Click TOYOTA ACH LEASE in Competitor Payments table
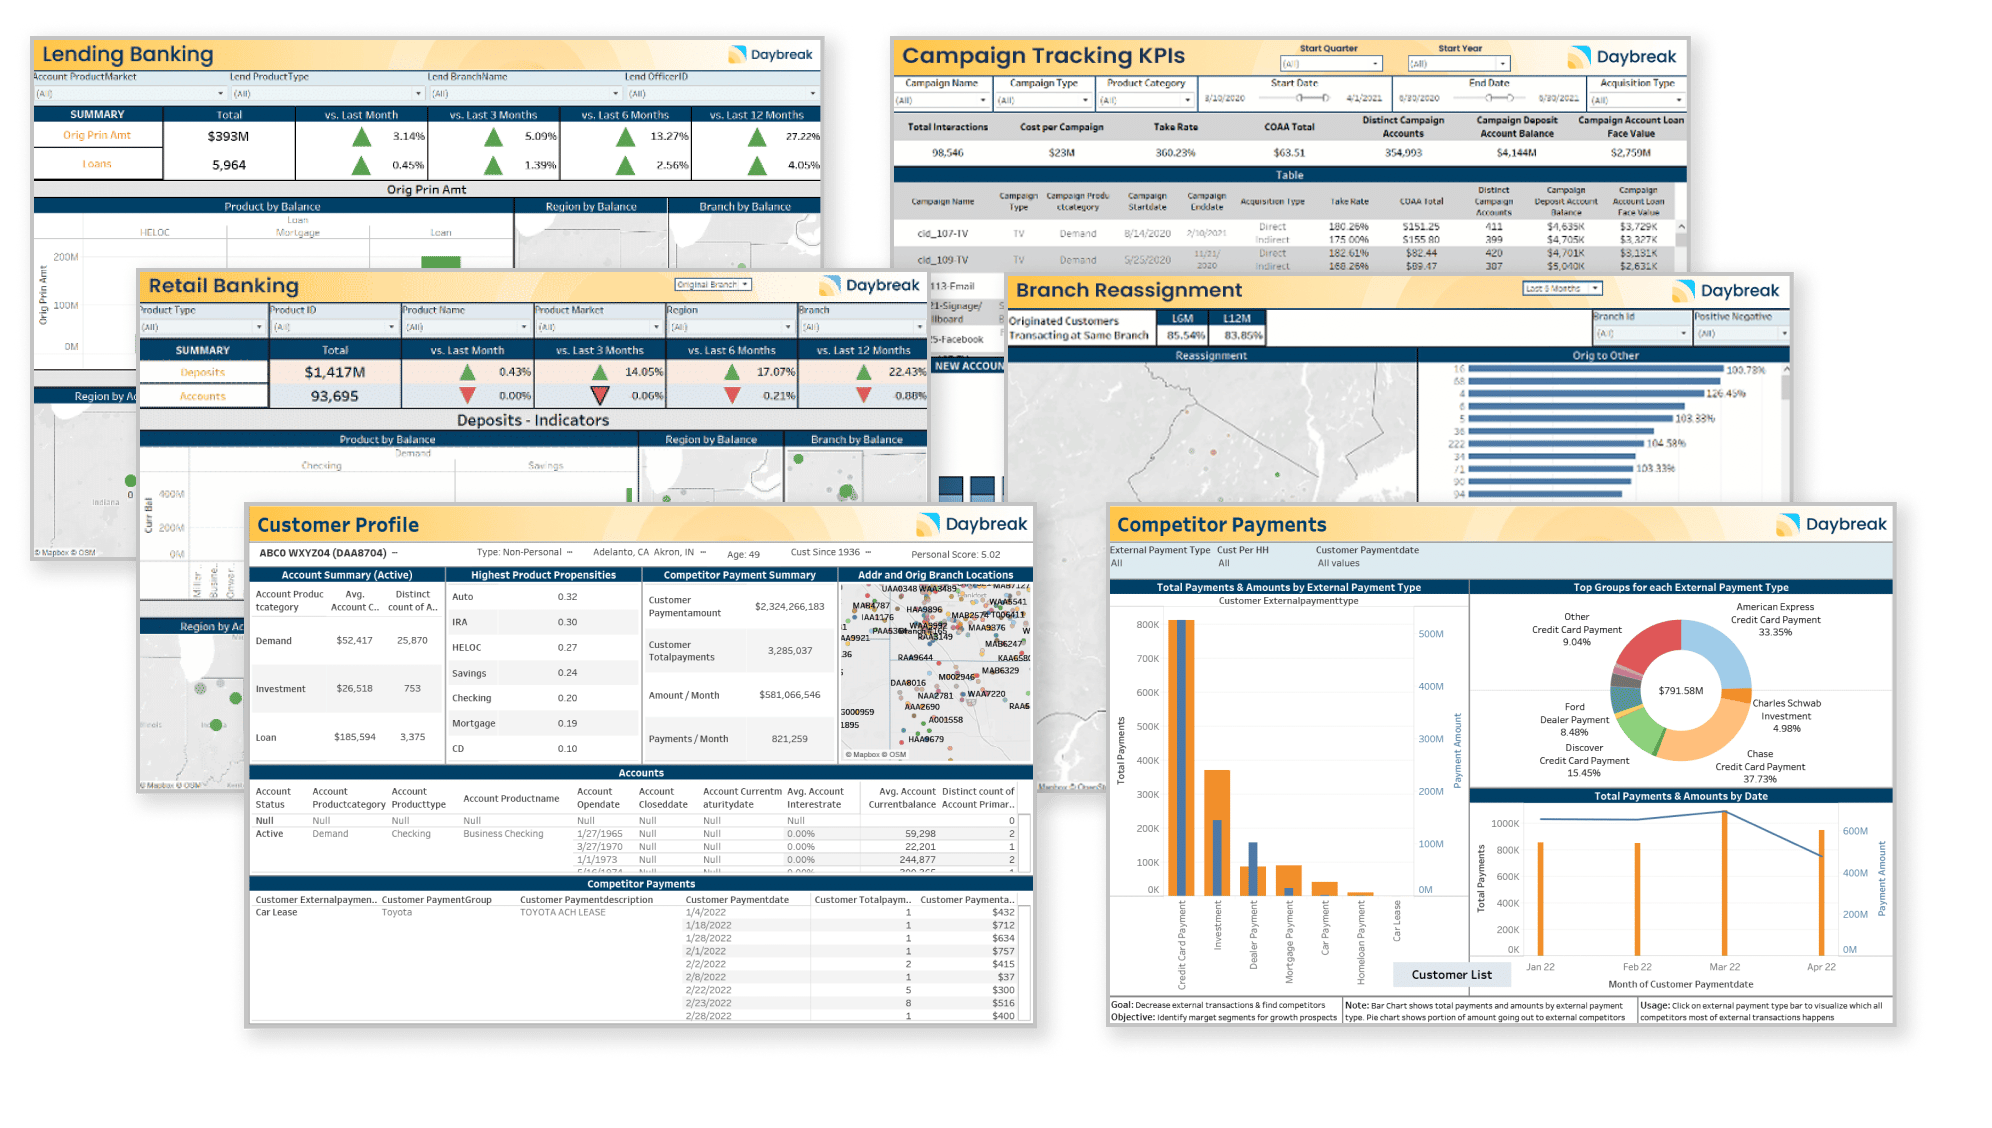The height and width of the screenshot is (1128, 1992). [562, 912]
